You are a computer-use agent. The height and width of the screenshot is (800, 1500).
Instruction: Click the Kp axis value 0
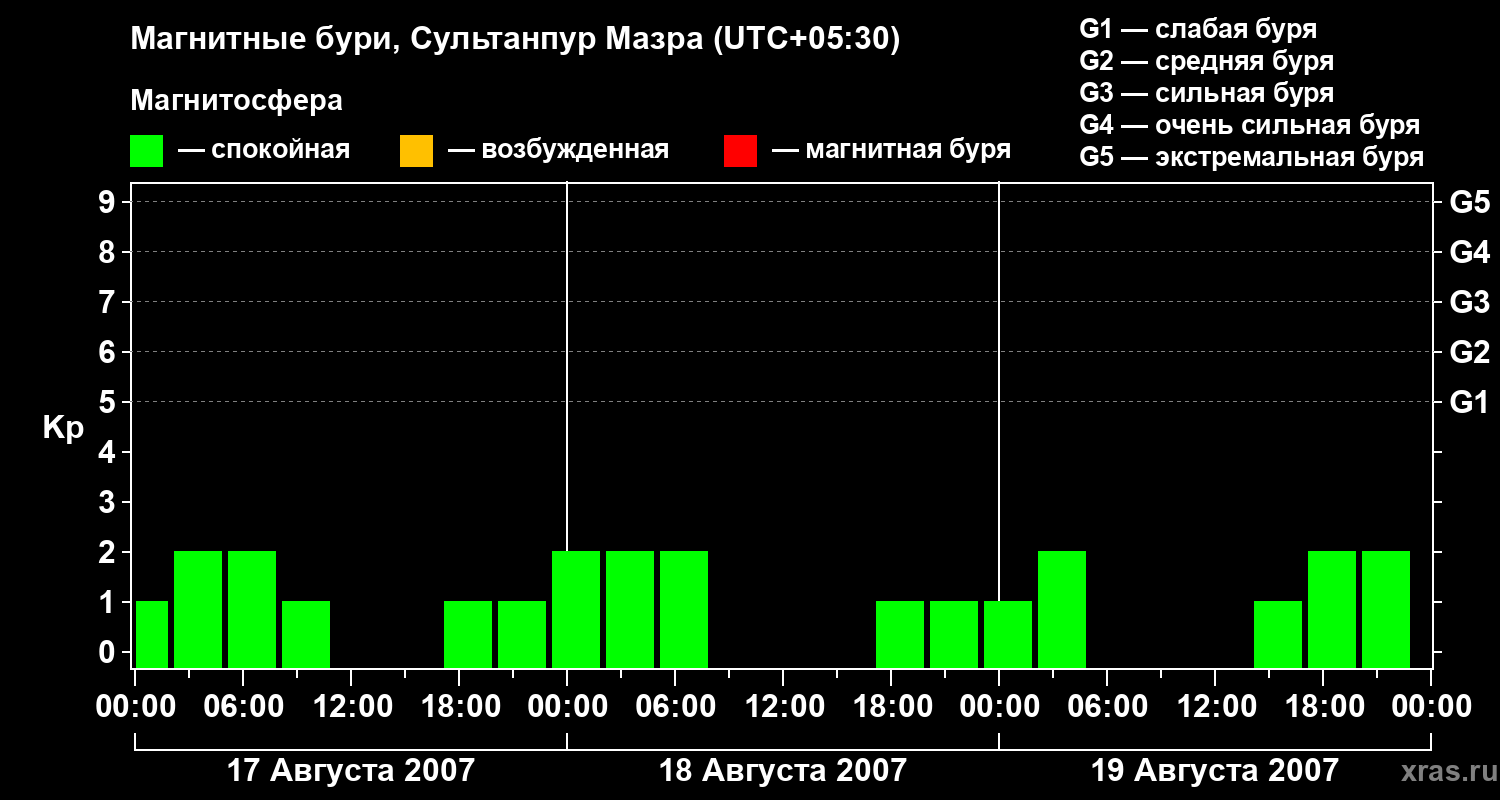[x=109, y=652]
